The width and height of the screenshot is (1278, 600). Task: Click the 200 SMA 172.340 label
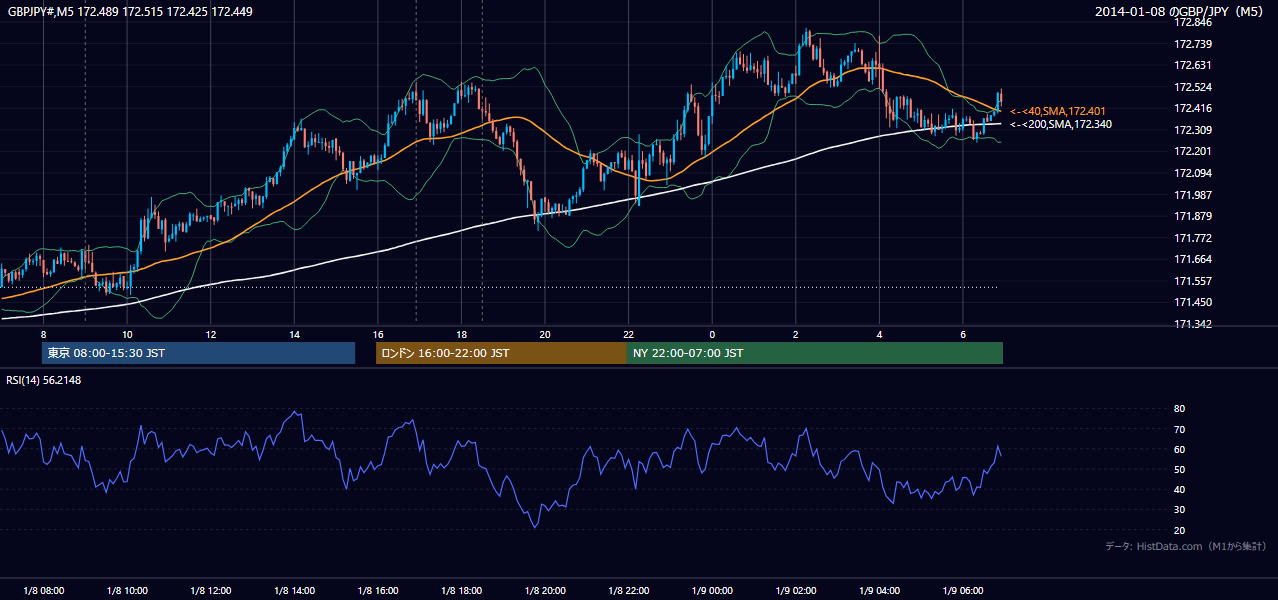point(1060,124)
